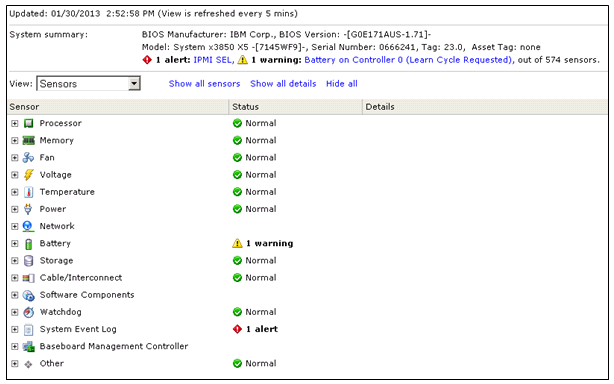
Task: Expand the Processor sensor group
Action: pos(14,123)
